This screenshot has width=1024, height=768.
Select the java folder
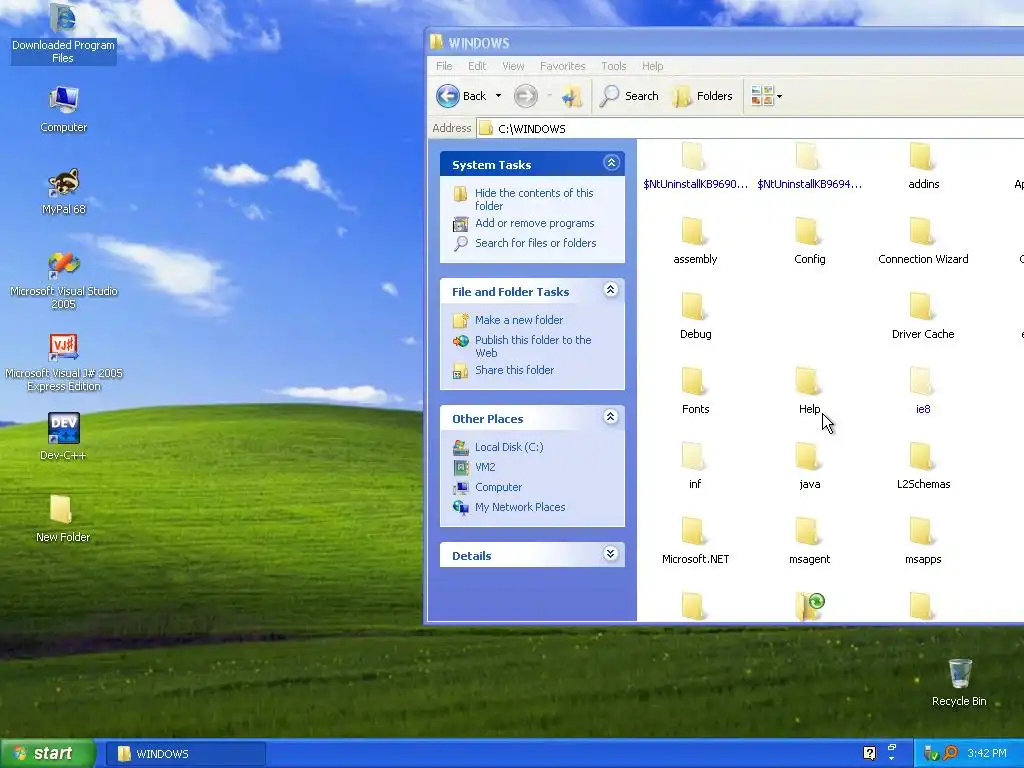tap(809, 467)
